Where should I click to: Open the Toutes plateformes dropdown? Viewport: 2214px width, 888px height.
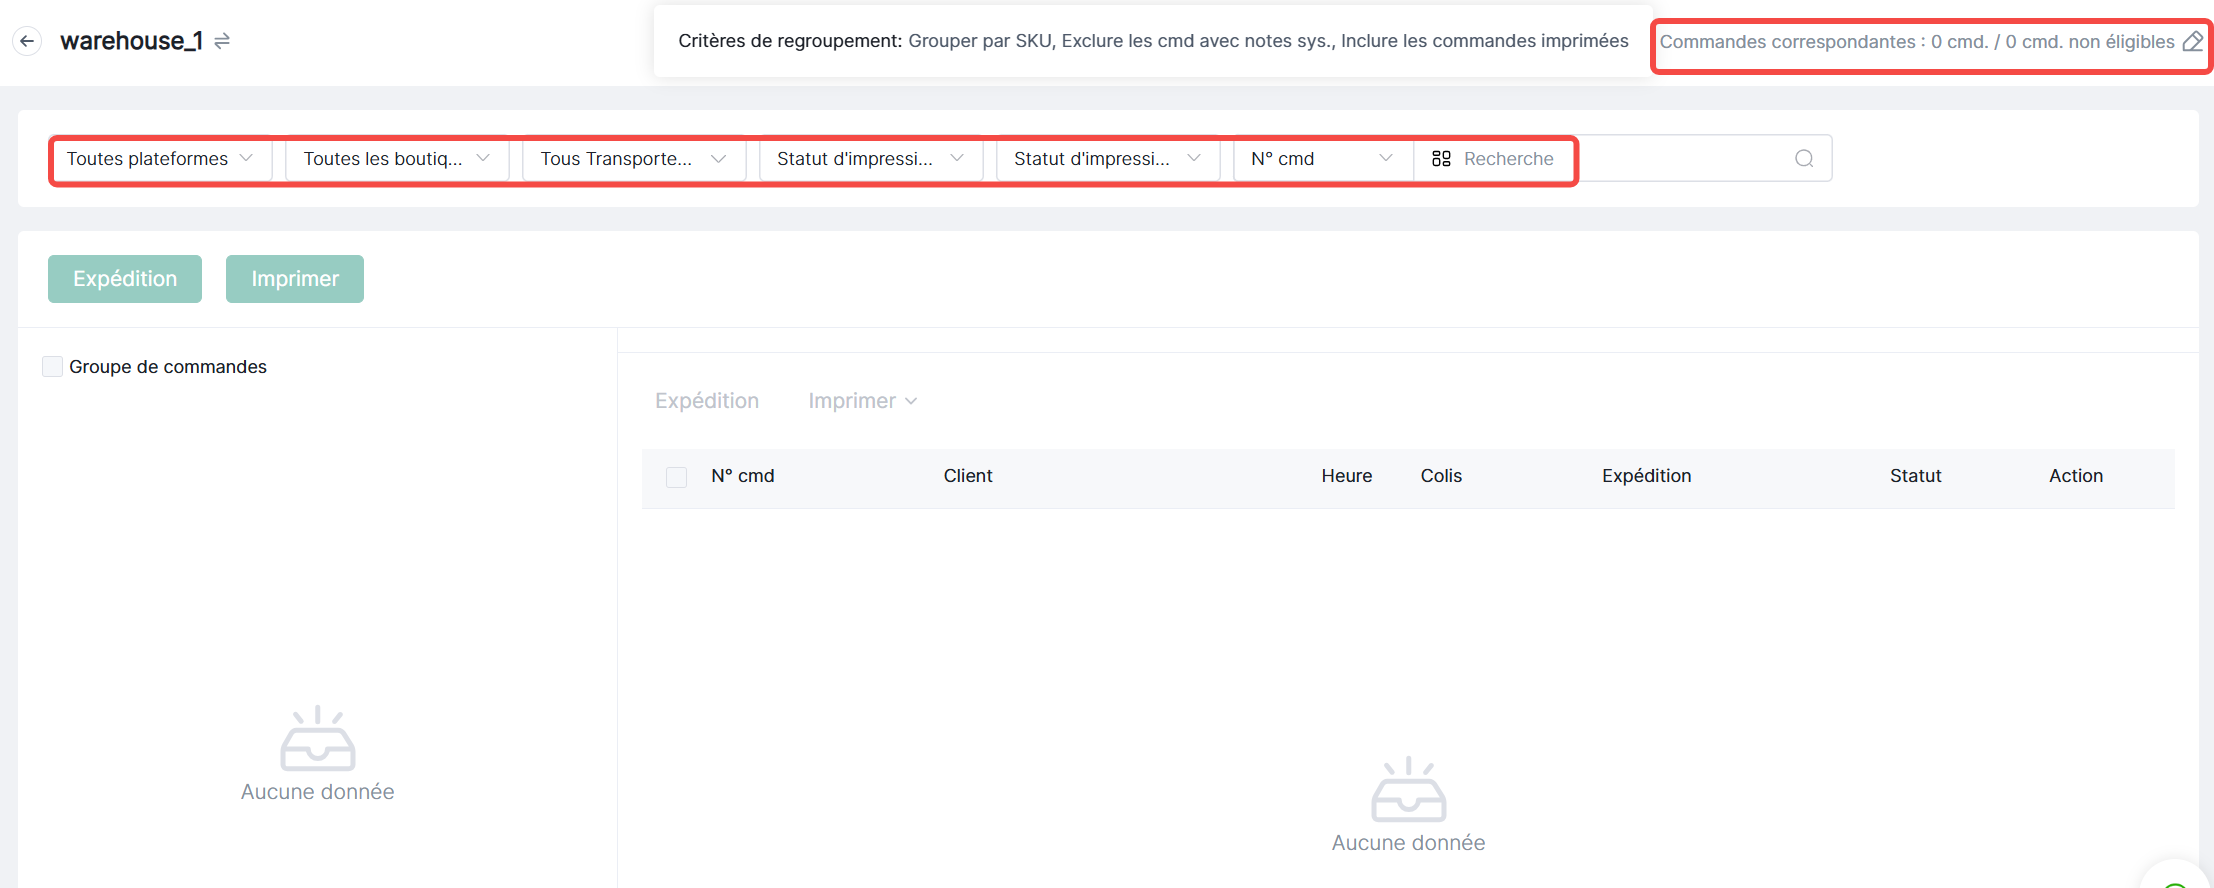[x=160, y=159]
